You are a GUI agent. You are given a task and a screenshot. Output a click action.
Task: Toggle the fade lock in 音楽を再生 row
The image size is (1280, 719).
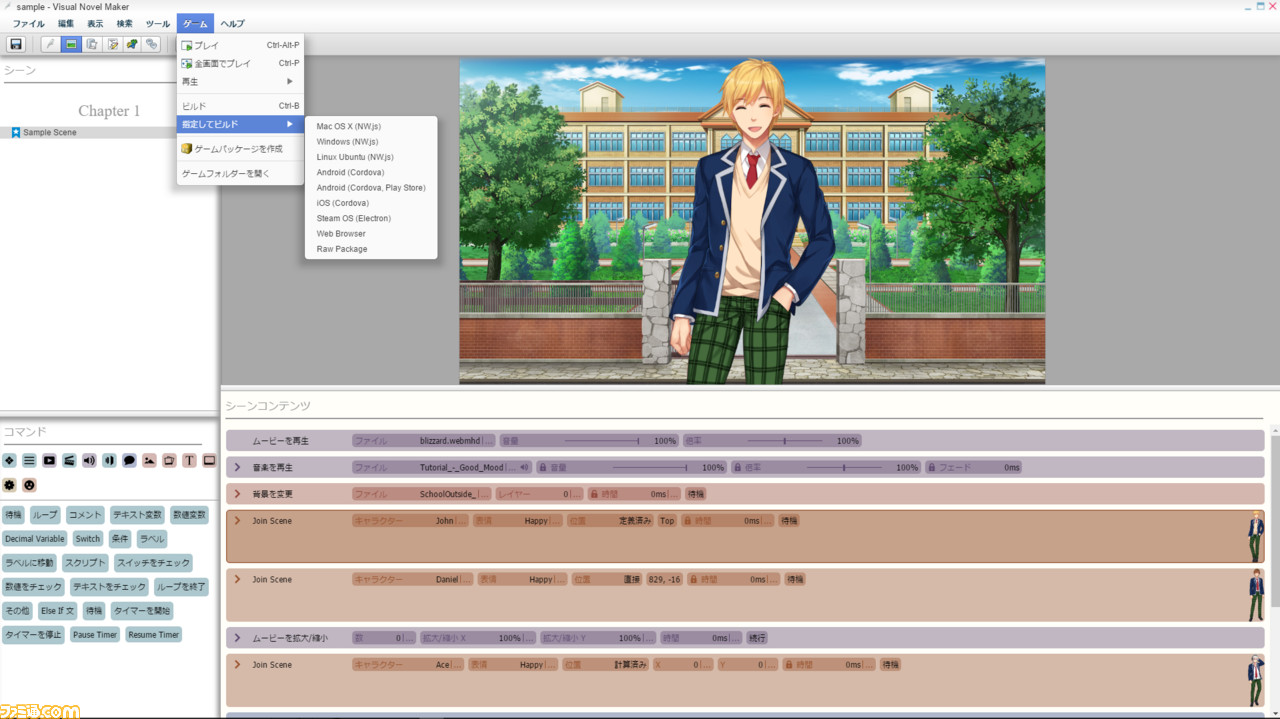click(931, 467)
